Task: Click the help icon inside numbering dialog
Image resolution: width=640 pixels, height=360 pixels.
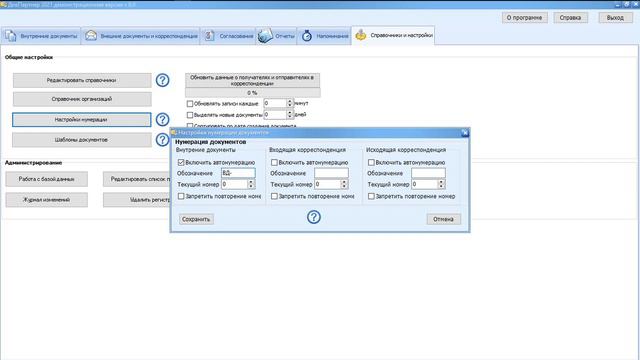Action: coord(313,217)
